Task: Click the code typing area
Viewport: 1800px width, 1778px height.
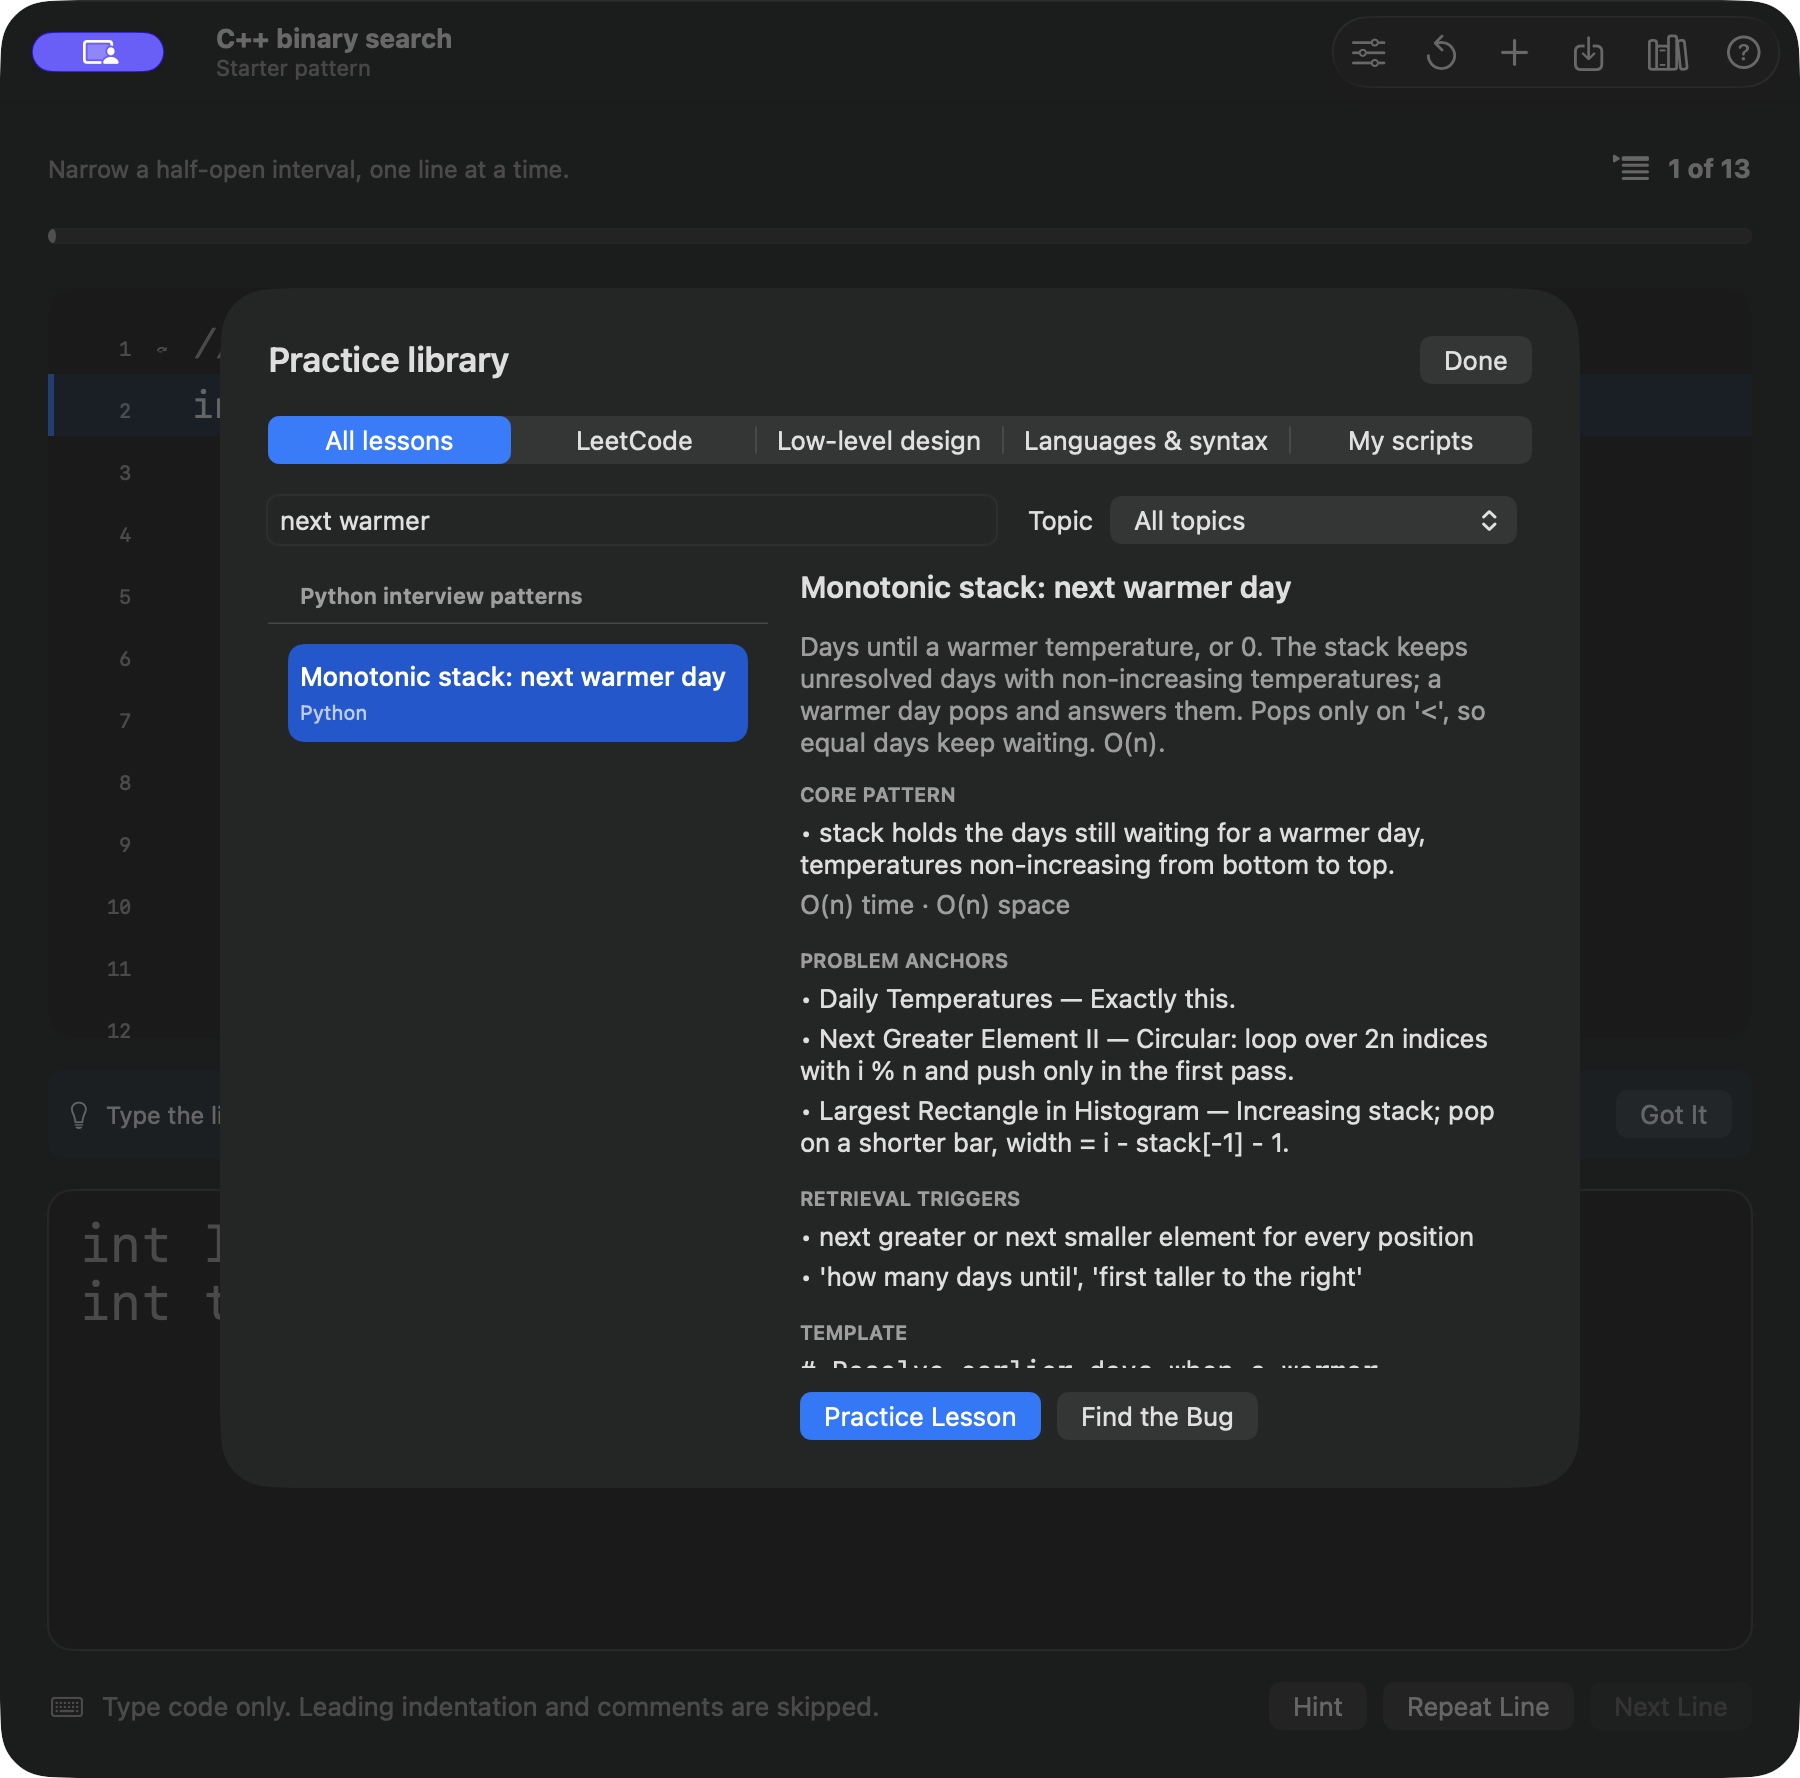Action: (x=900, y=1419)
